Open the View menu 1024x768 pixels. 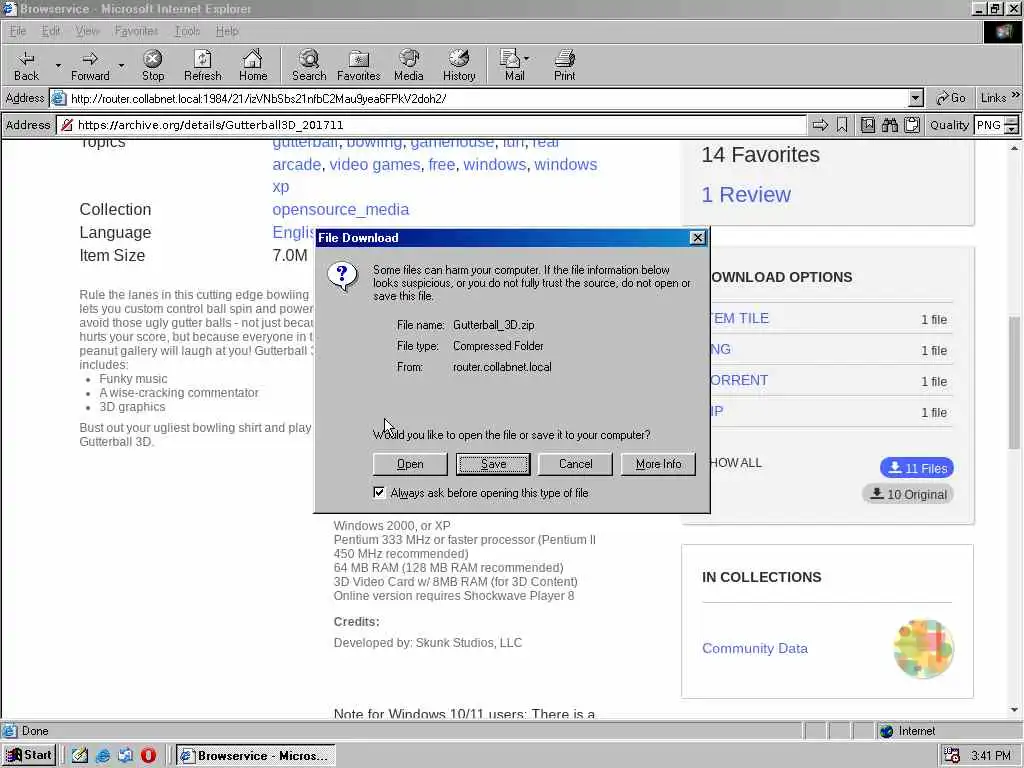pyautogui.click(x=87, y=31)
